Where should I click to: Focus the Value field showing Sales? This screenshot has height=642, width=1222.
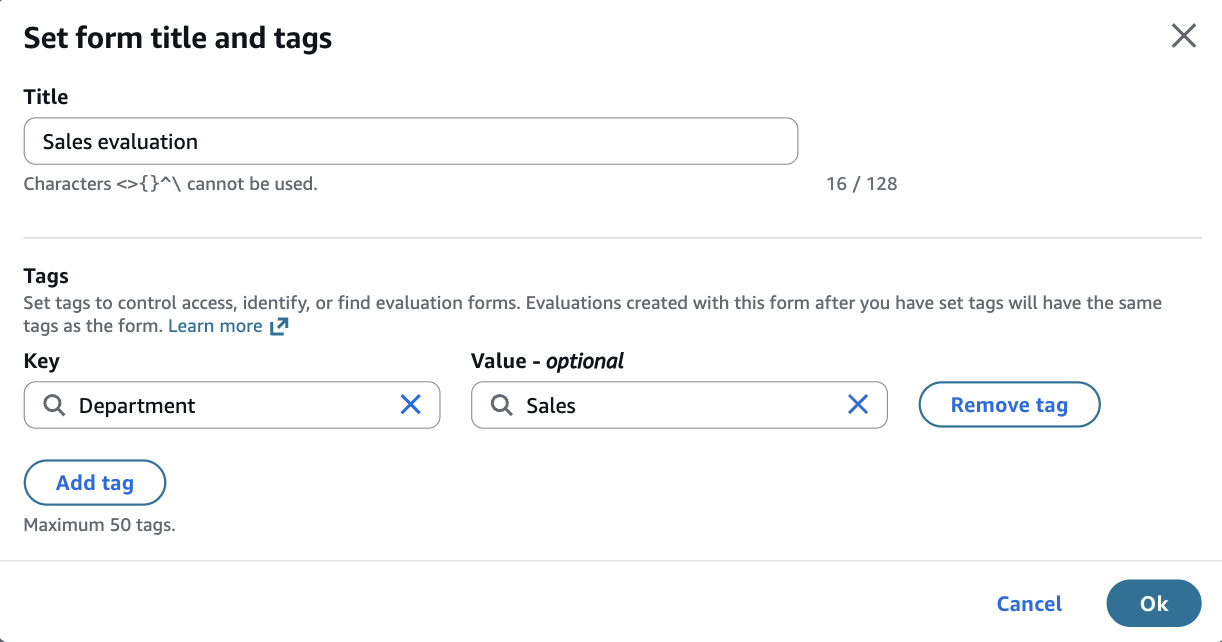[x=680, y=405]
